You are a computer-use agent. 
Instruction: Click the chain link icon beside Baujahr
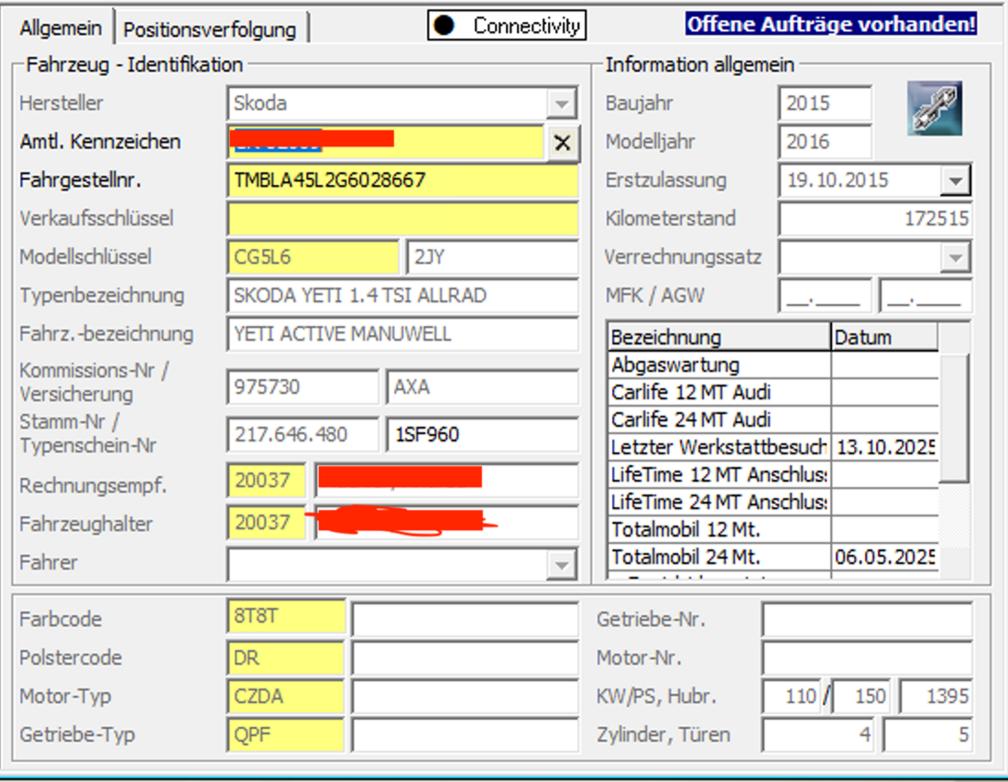(x=934, y=109)
